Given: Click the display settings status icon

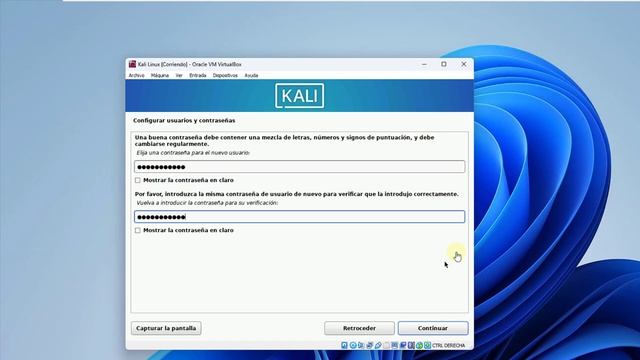Looking at the screenshot, I should coord(394,345).
